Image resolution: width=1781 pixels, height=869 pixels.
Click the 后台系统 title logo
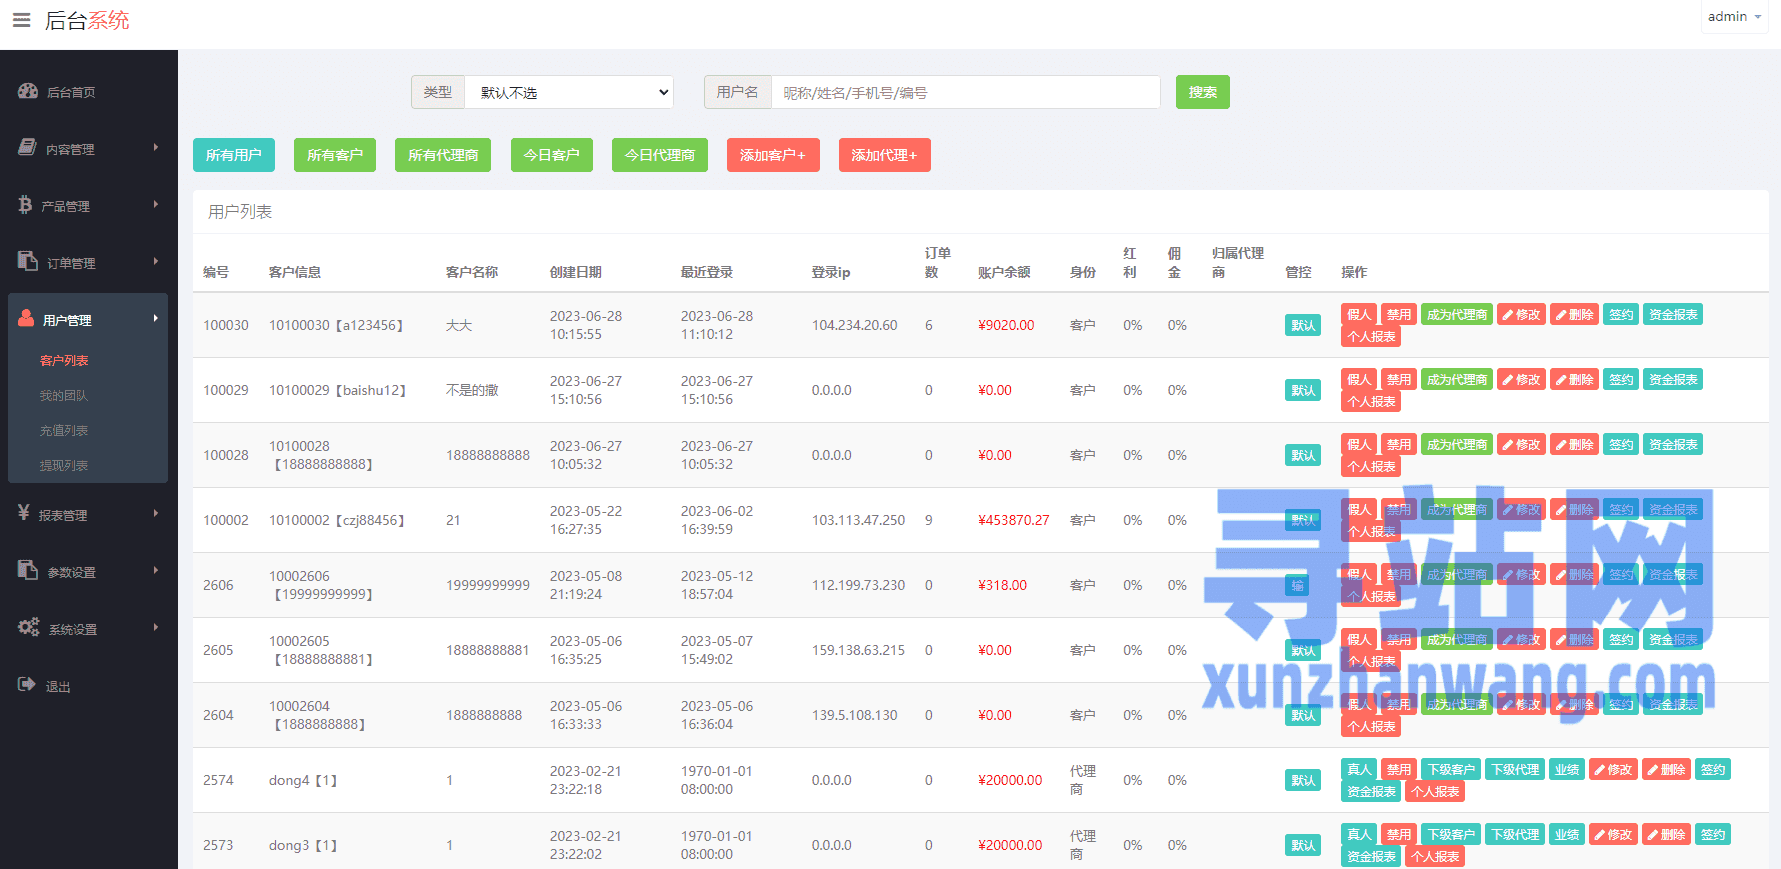87,20
